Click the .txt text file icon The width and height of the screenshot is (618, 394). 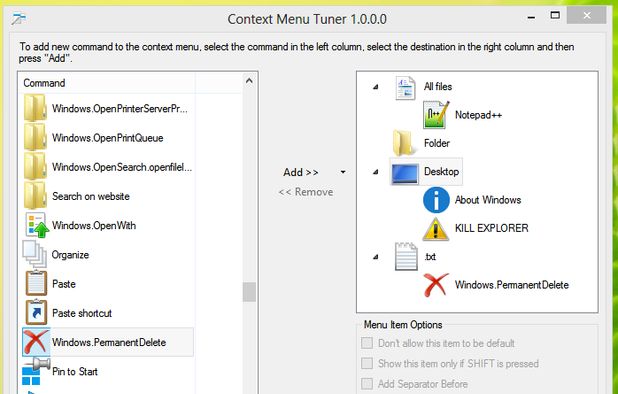point(406,256)
